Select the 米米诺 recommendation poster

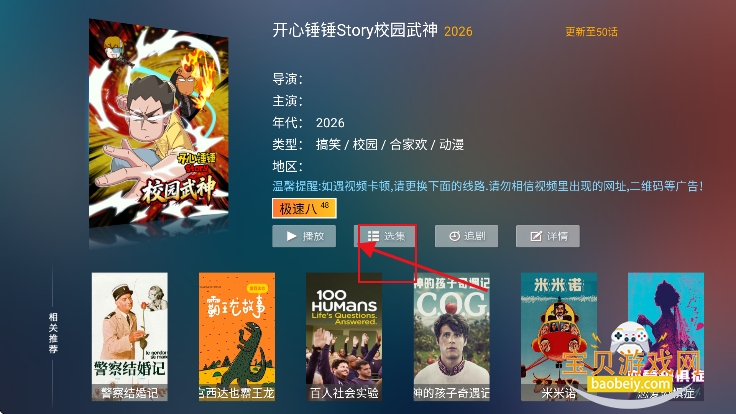point(559,337)
